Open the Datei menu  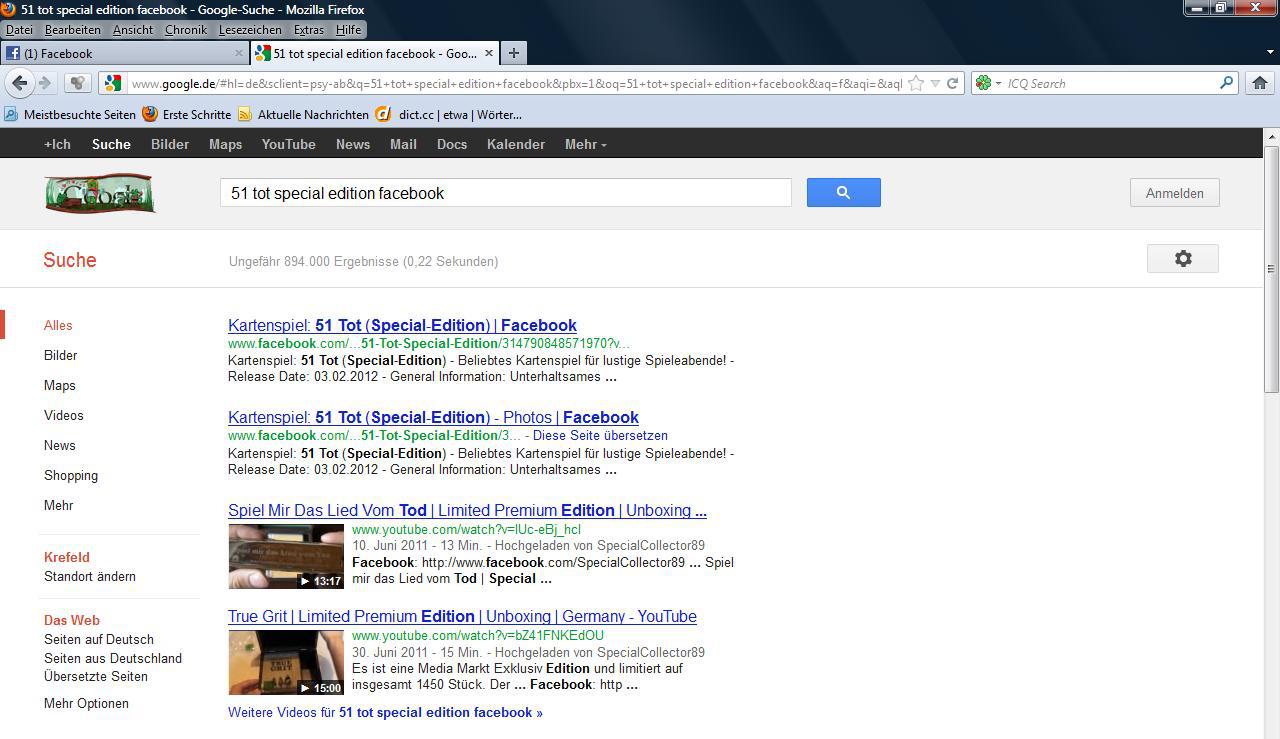[19, 30]
